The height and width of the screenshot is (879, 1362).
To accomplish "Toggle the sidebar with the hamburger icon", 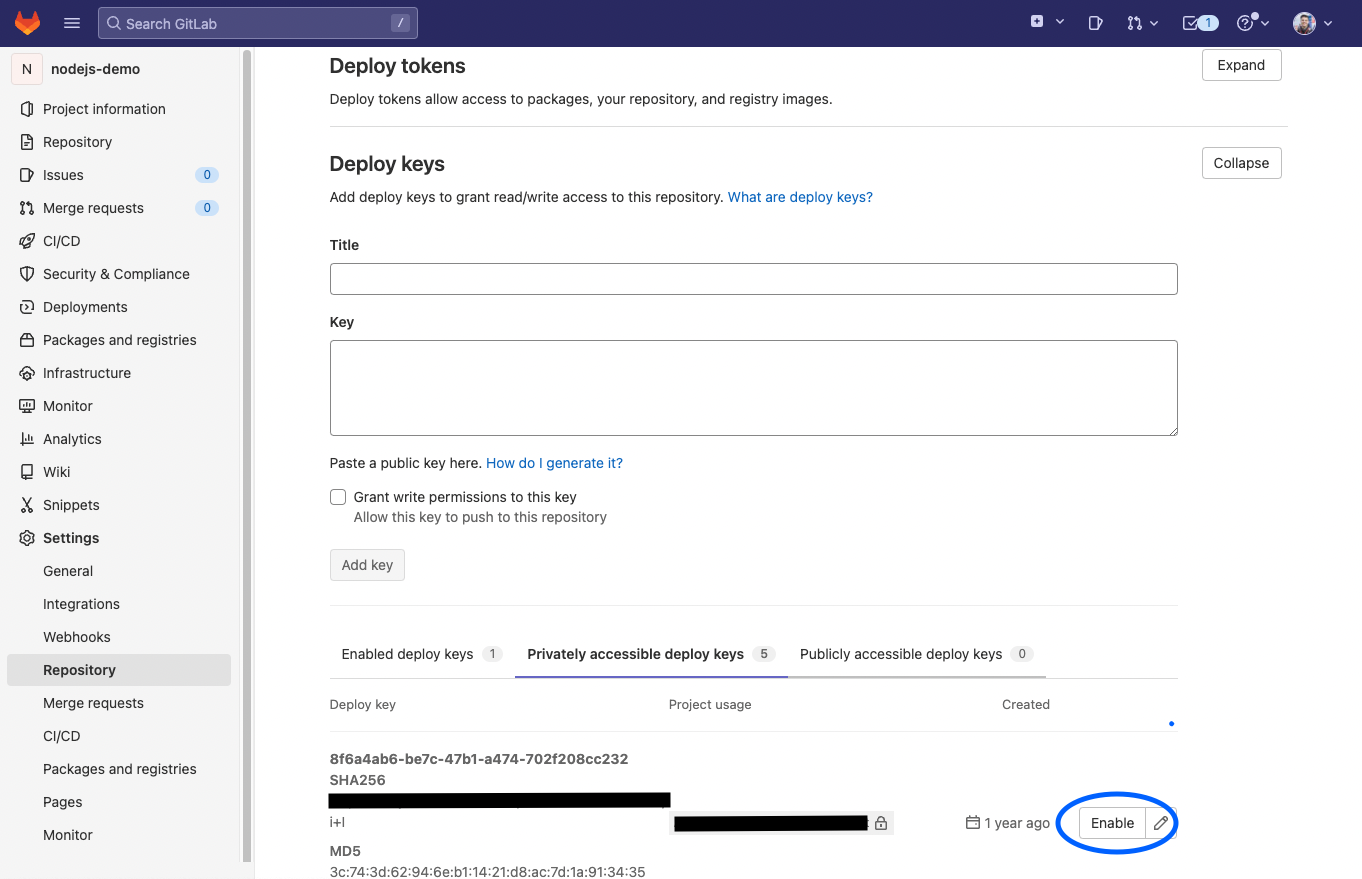I will 71,22.
